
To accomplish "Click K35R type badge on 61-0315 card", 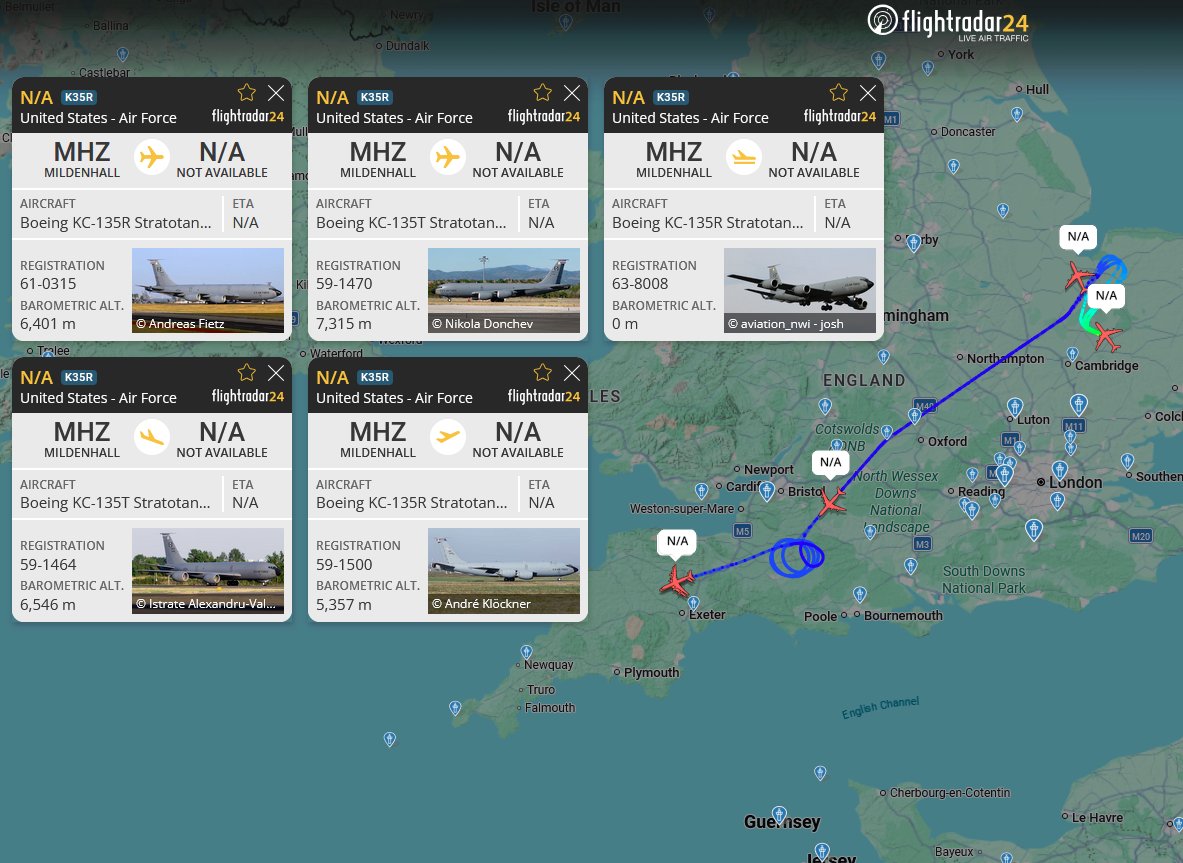I will point(78,97).
